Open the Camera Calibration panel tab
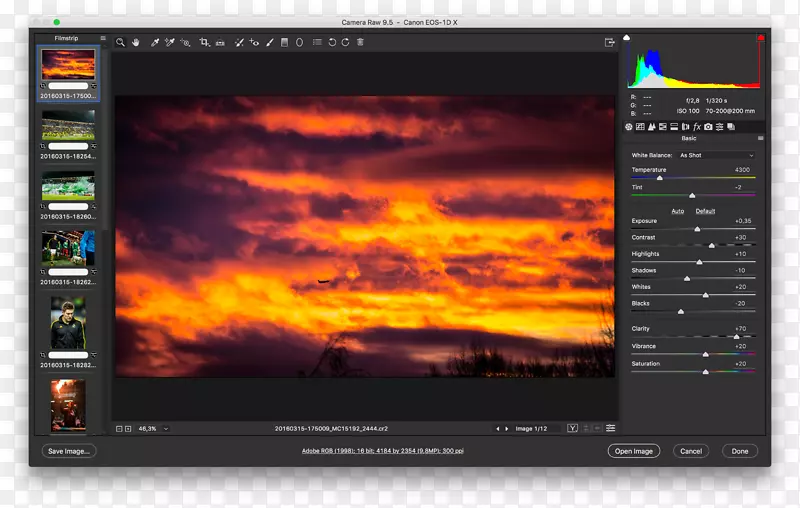Viewport: 800px width, 508px height. point(708,126)
